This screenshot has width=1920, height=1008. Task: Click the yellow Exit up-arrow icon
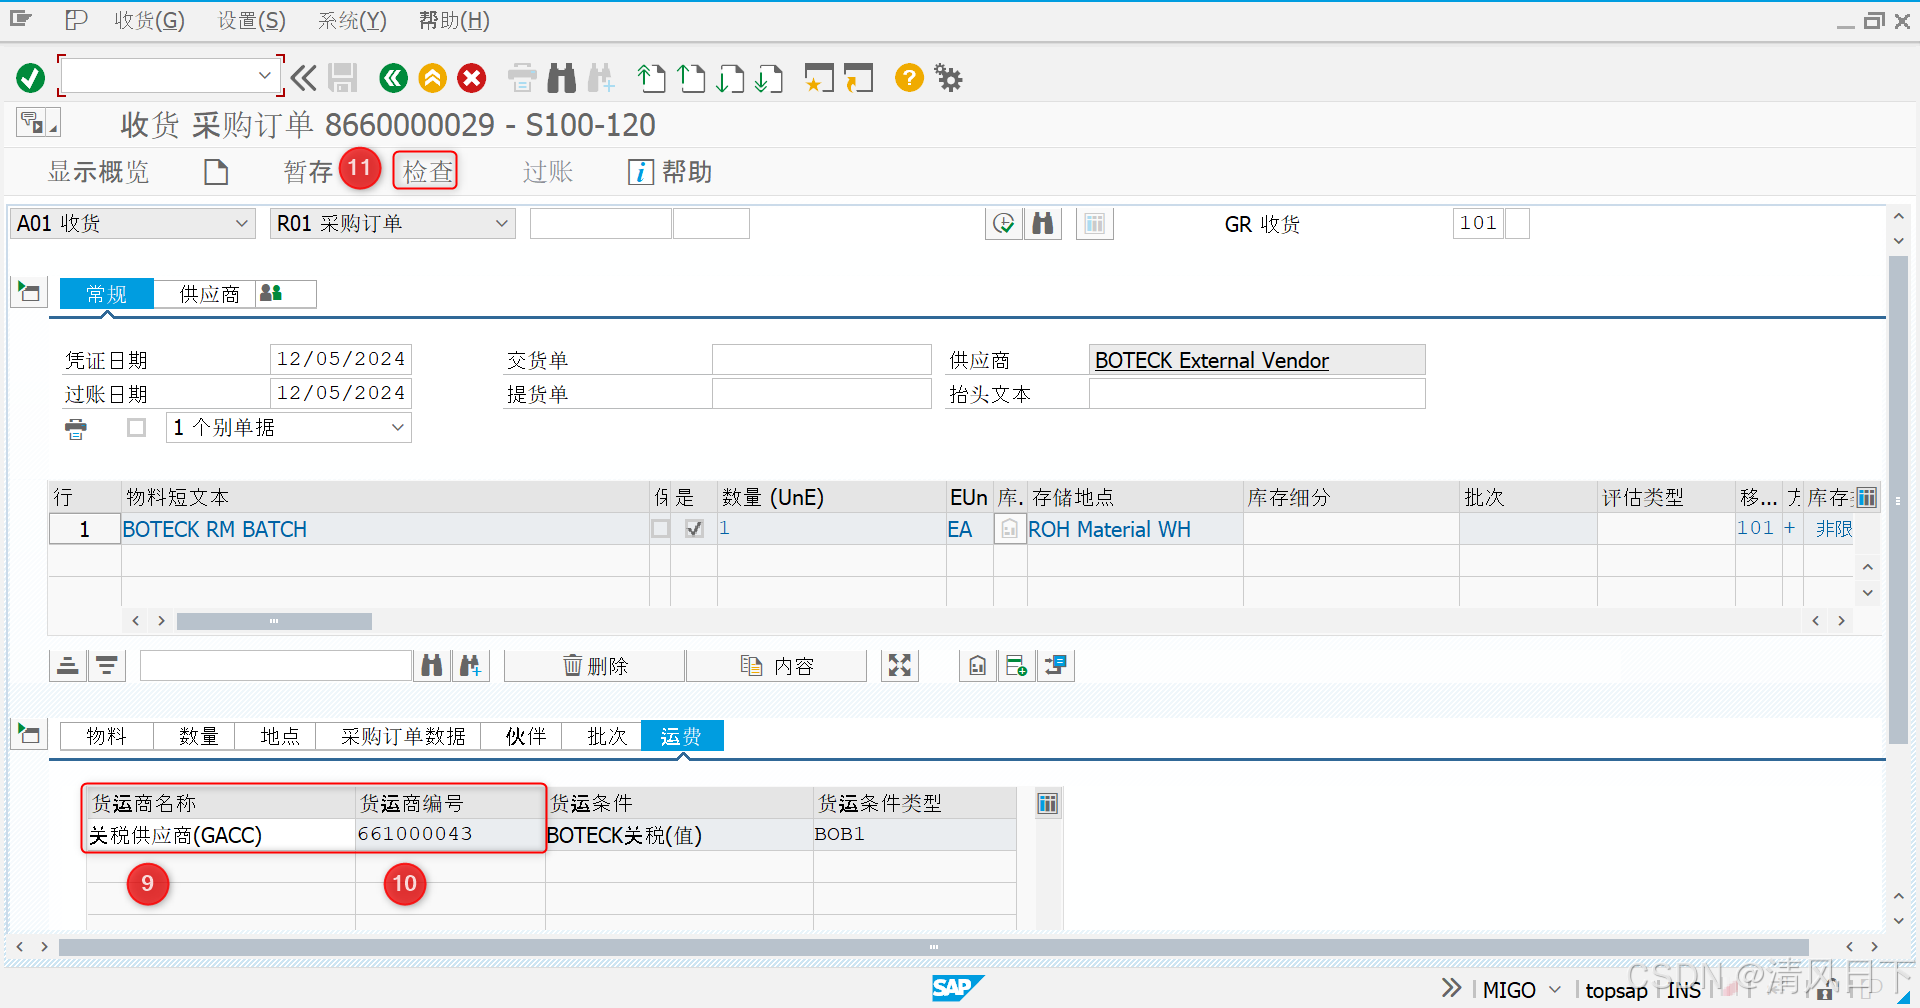click(x=433, y=78)
